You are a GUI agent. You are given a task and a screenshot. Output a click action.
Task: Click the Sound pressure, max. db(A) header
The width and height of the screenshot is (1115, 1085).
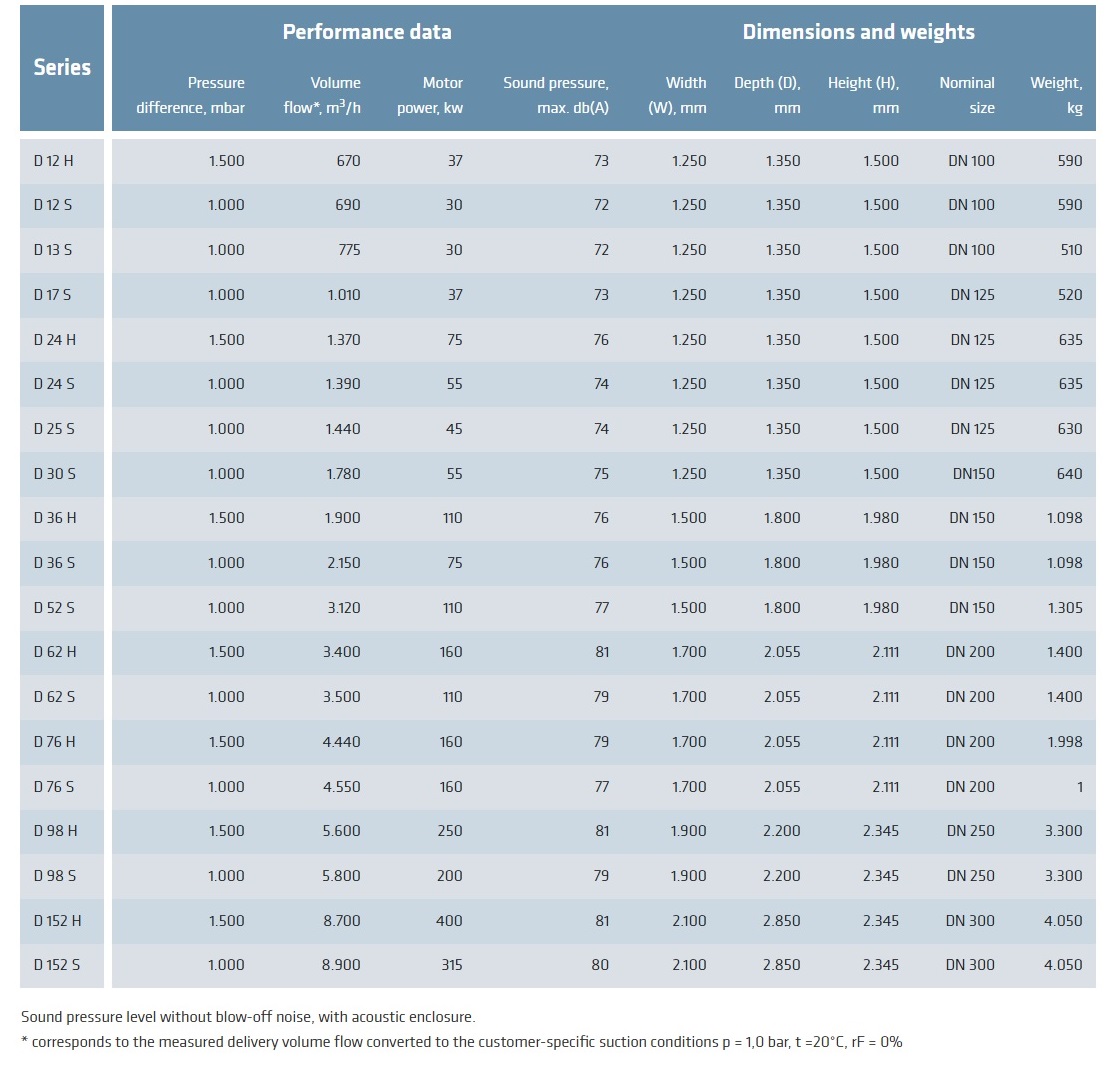pos(556,95)
